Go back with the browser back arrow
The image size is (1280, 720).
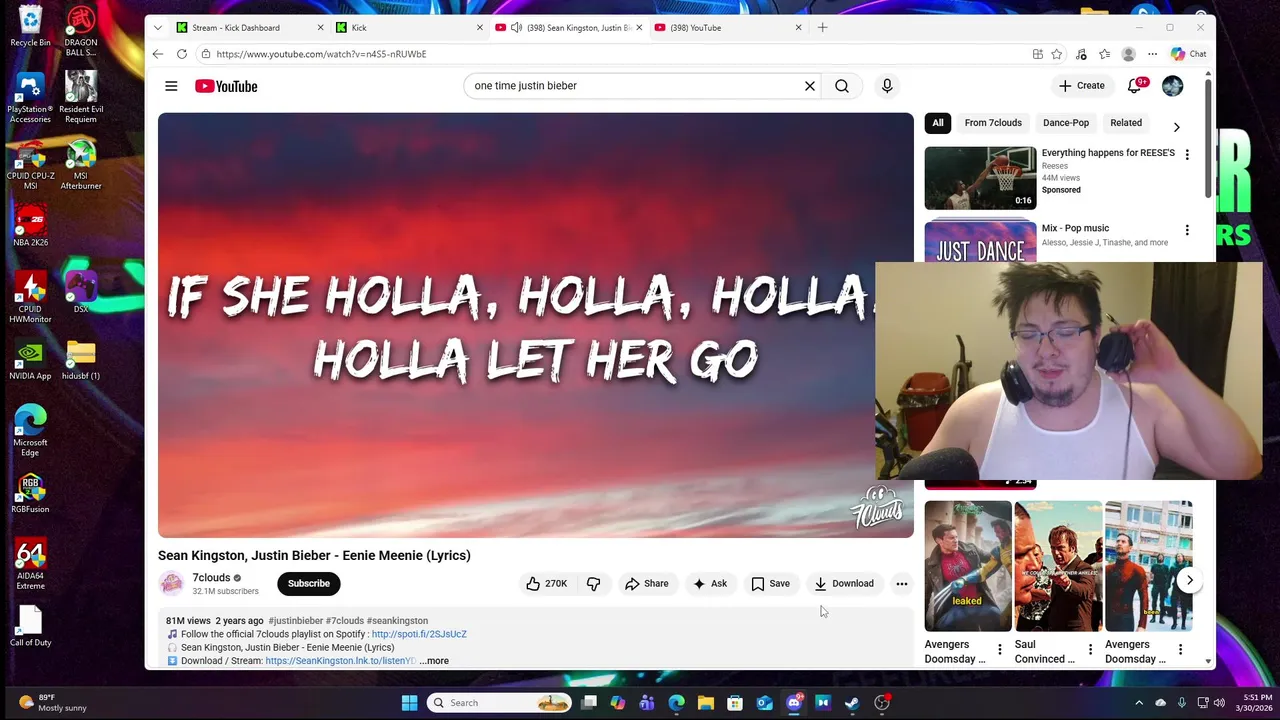[x=158, y=54]
